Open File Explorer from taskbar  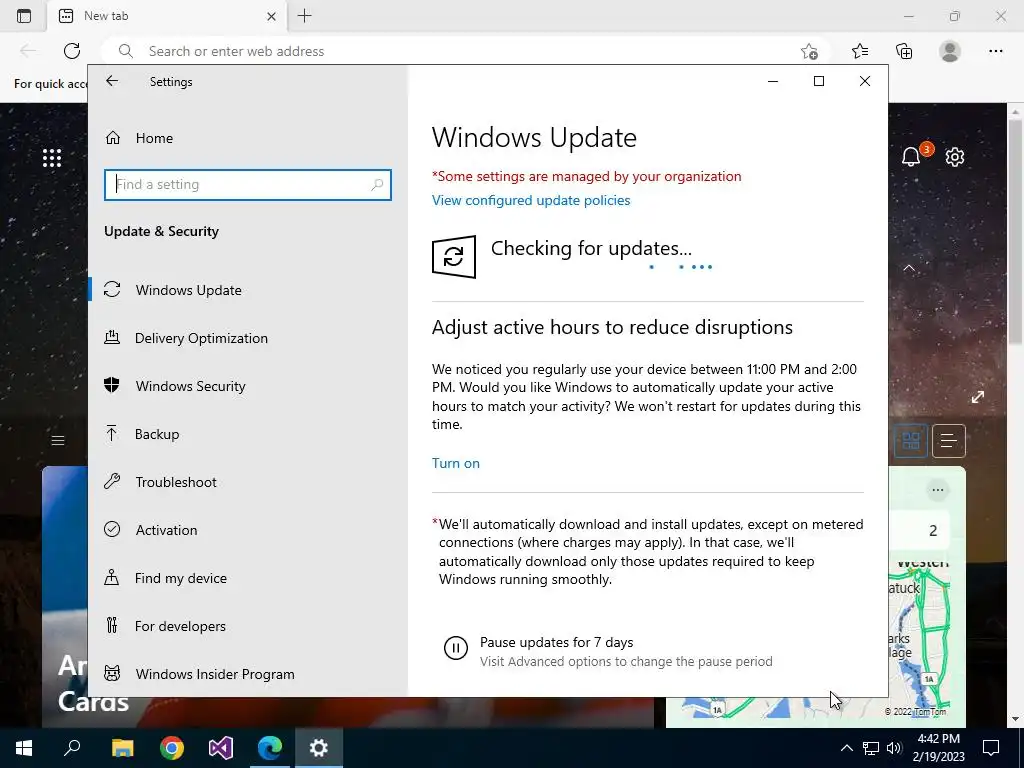click(x=122, y=748)
